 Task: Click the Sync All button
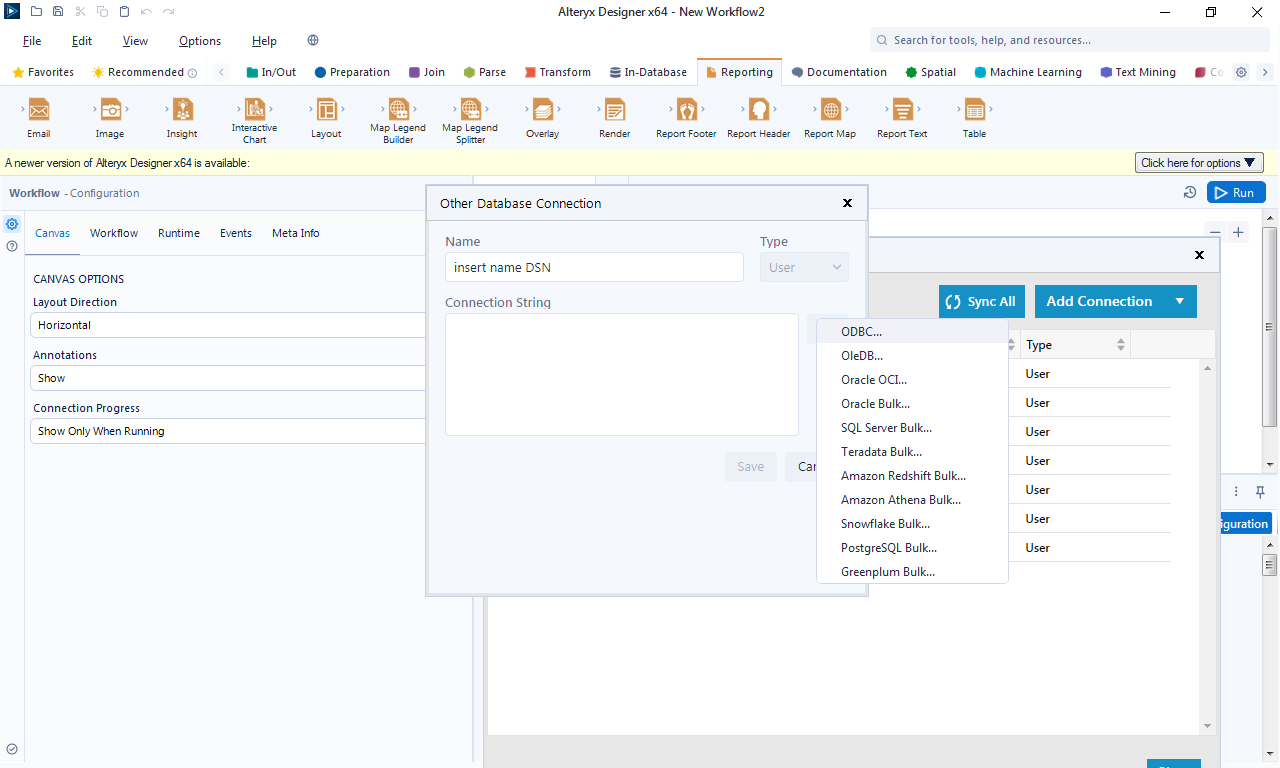click(981, 301)
